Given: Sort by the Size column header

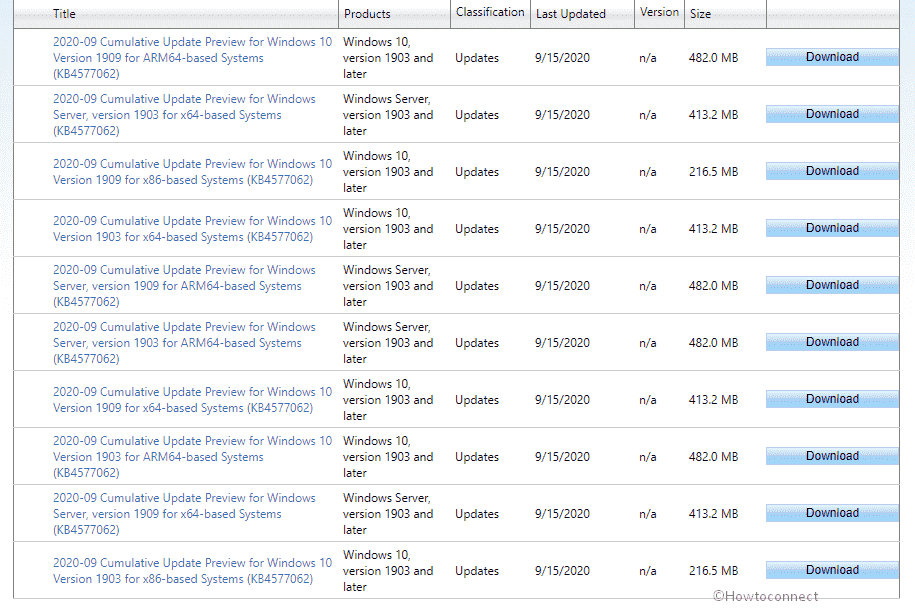Looking at the screenshot, I should tap(700, 14).
